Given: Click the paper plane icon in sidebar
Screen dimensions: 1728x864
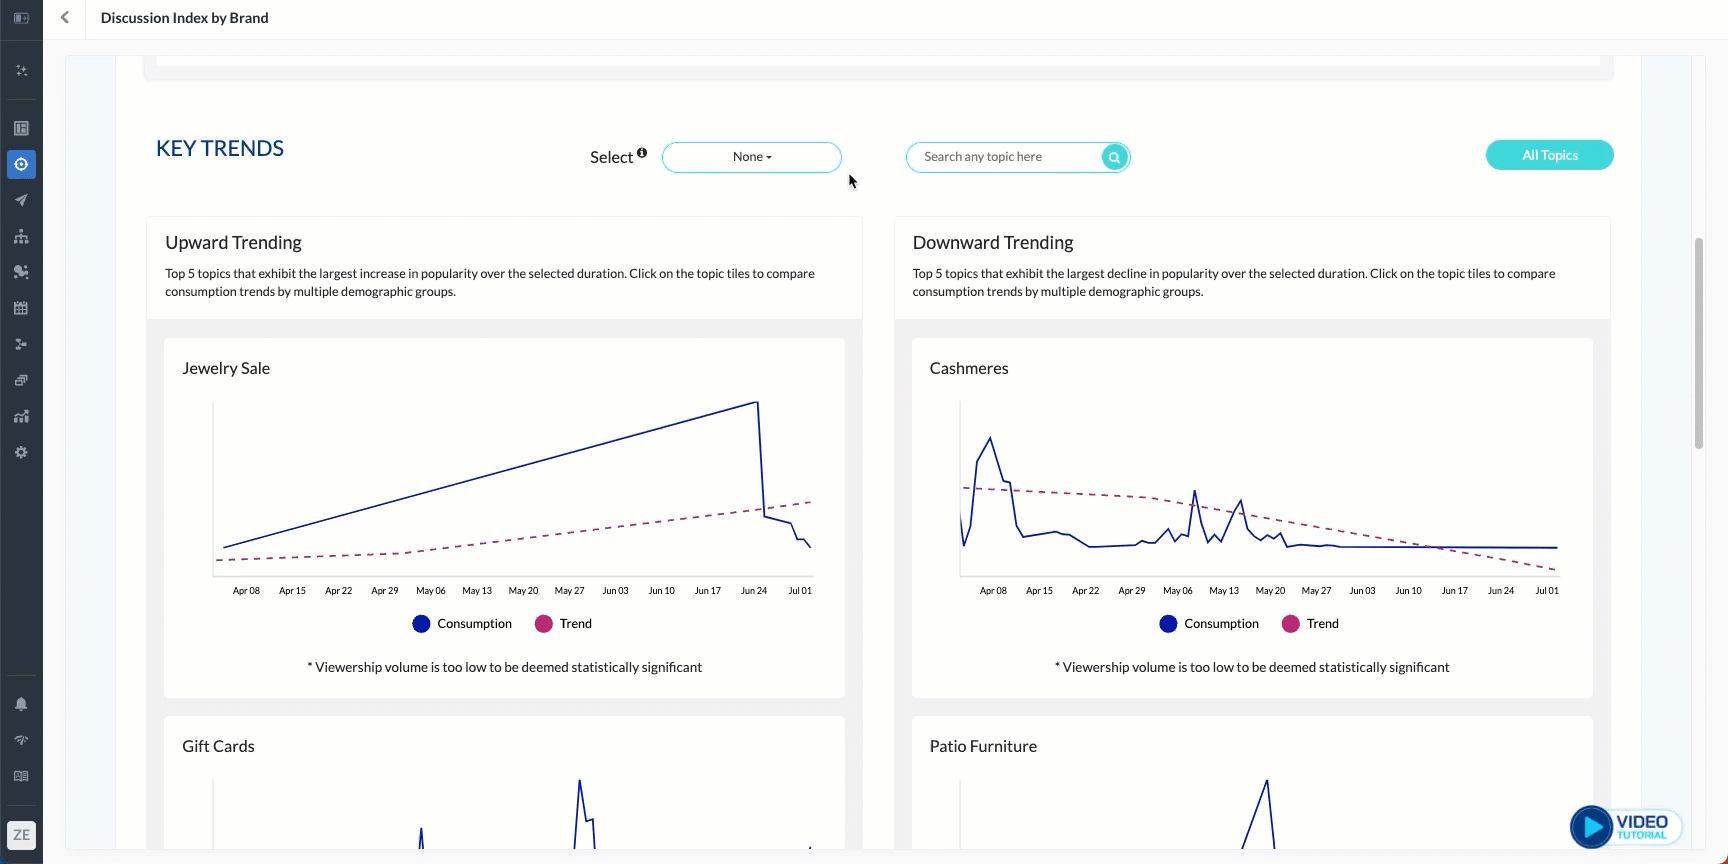Looking at the screenshot, I should click(21, 200).
